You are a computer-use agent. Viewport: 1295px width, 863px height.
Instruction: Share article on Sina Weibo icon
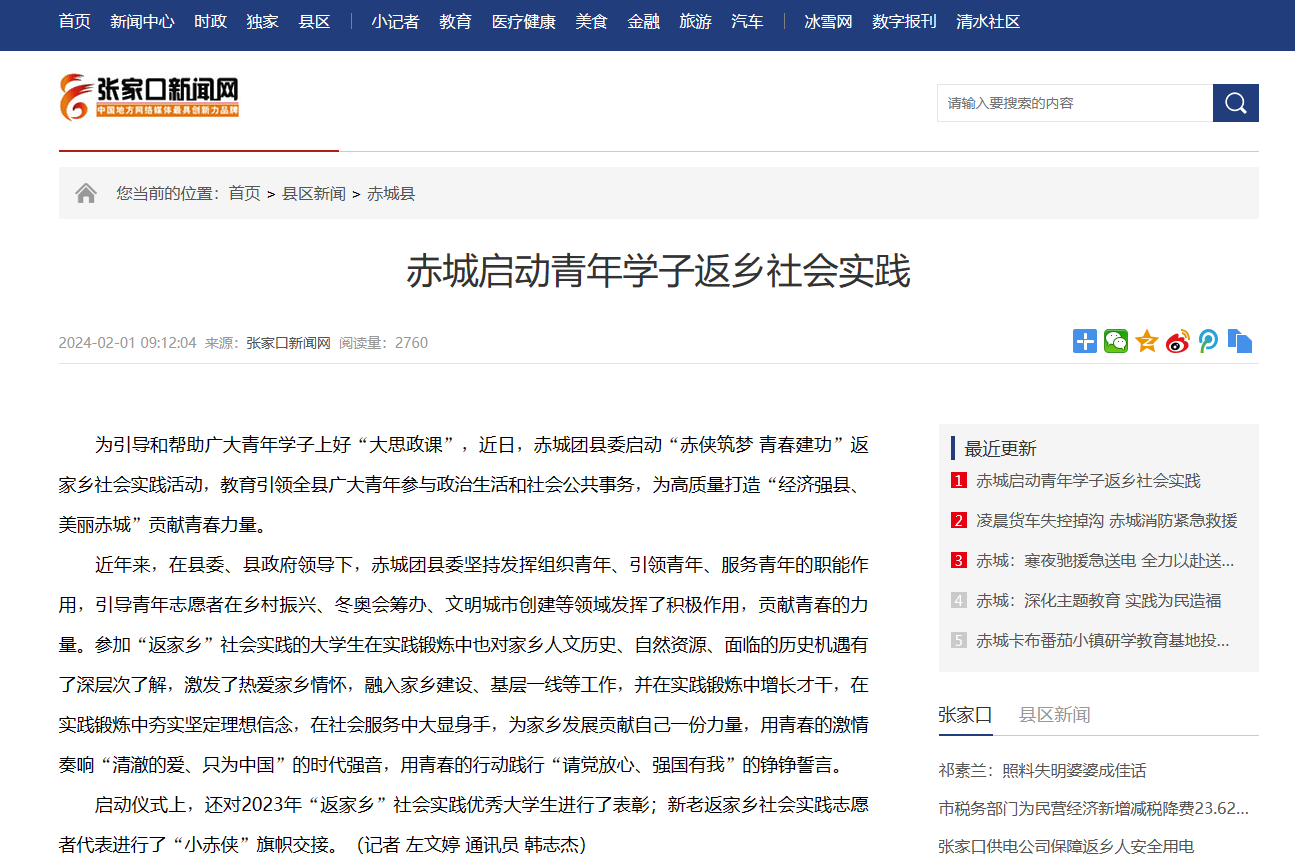coord(1178,341)
